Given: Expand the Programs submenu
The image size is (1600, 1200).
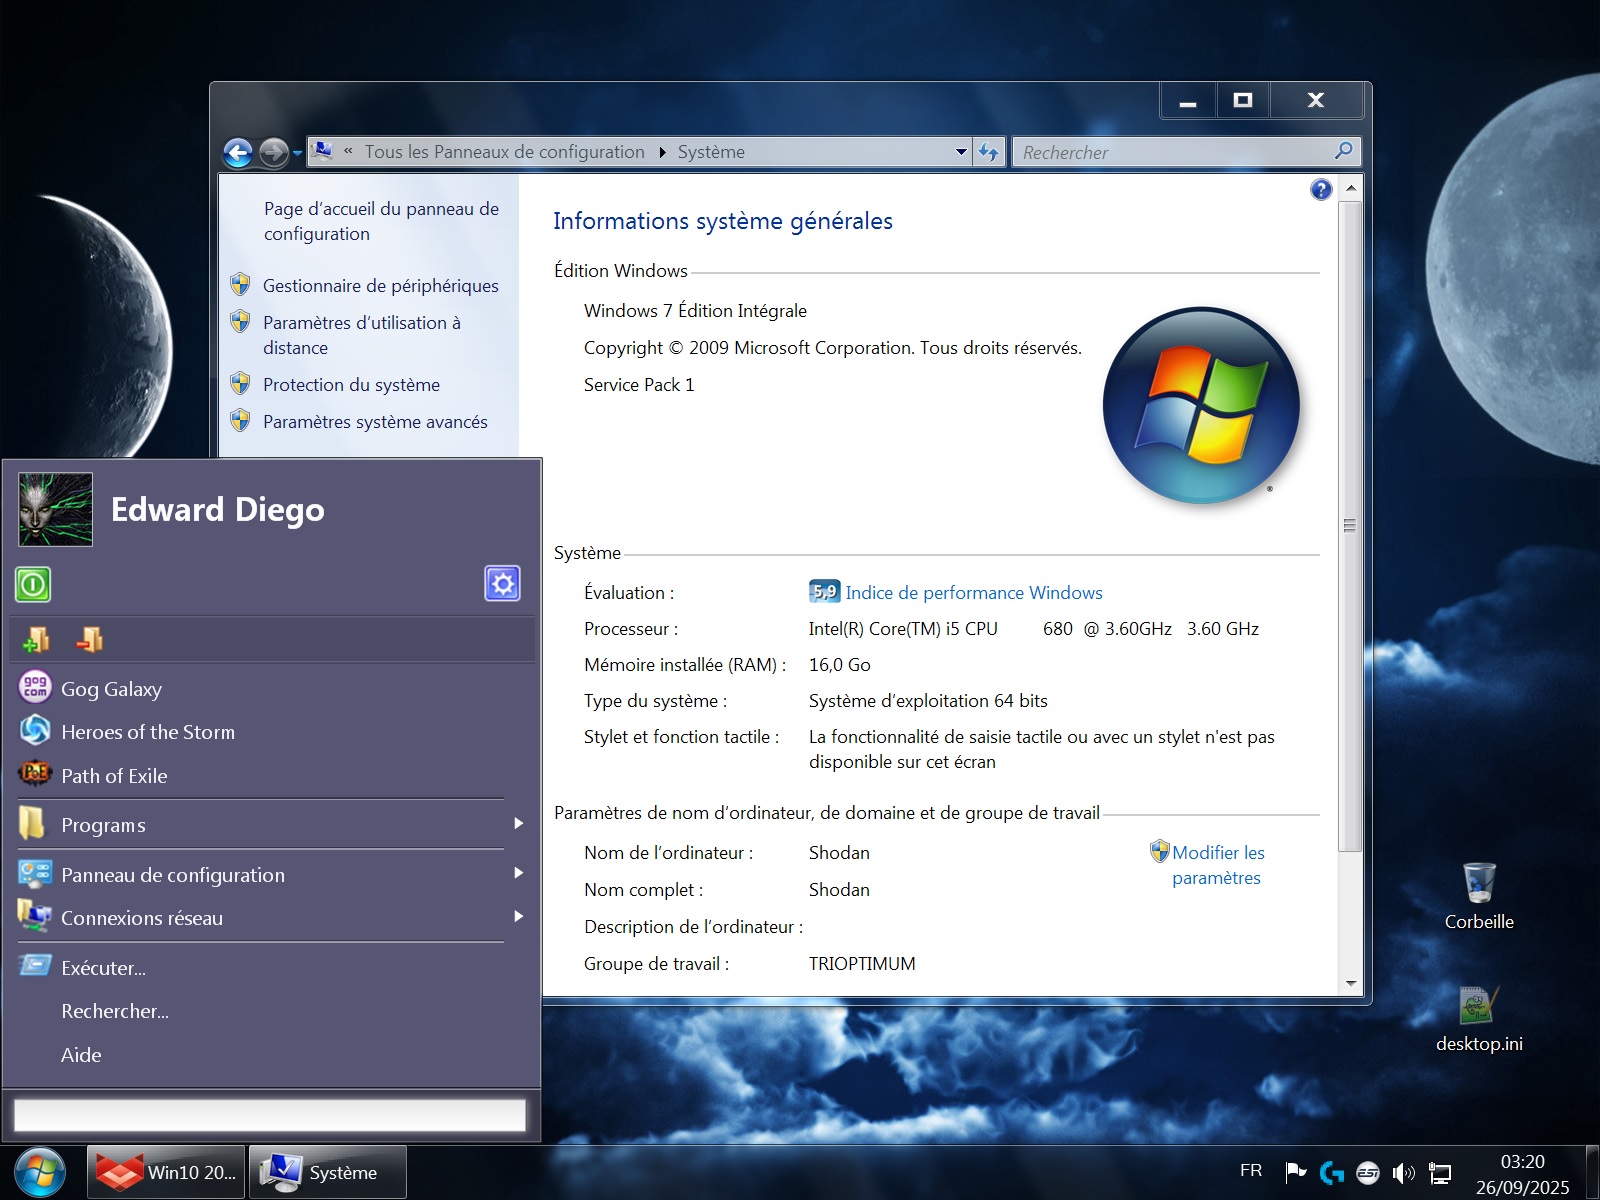Looking at the screenshot, I should click(103, 824).
